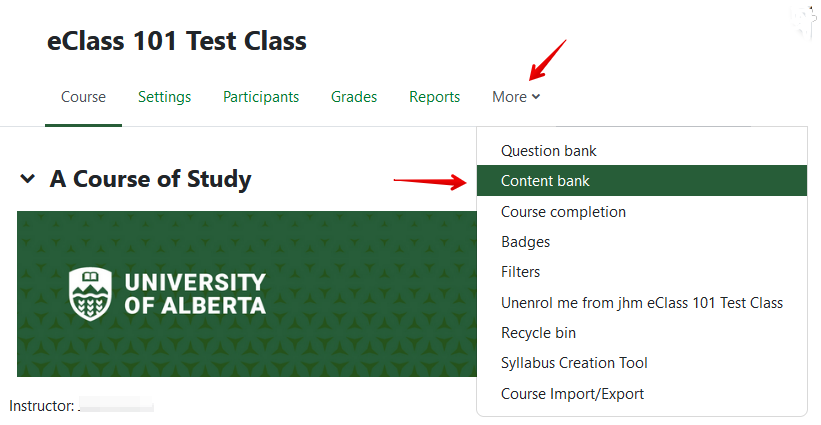Image resolution: width=821 pixels, height=425 pixels.
Task: Switch to the Reports tab
Action: 435,97
